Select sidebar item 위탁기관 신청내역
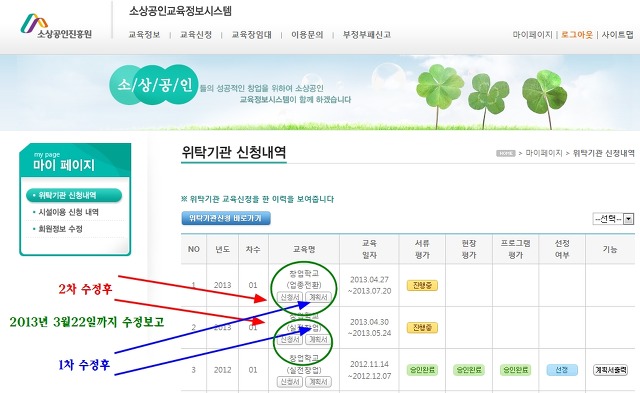 tap(74, 195)
